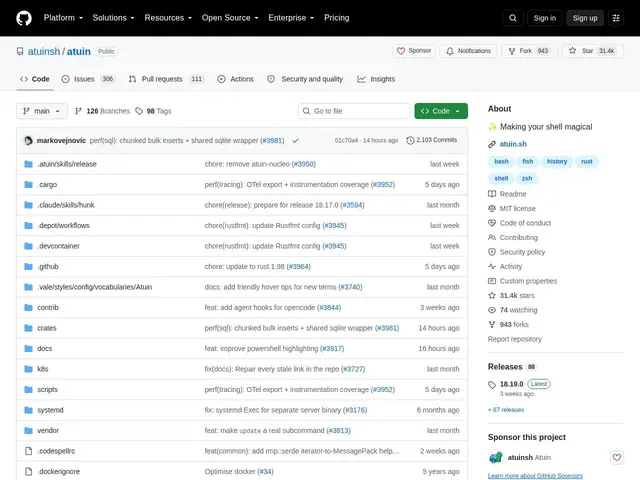640x480 pixels.
Task: Switch to the Security and quality tab
Action: pos(305,79)
